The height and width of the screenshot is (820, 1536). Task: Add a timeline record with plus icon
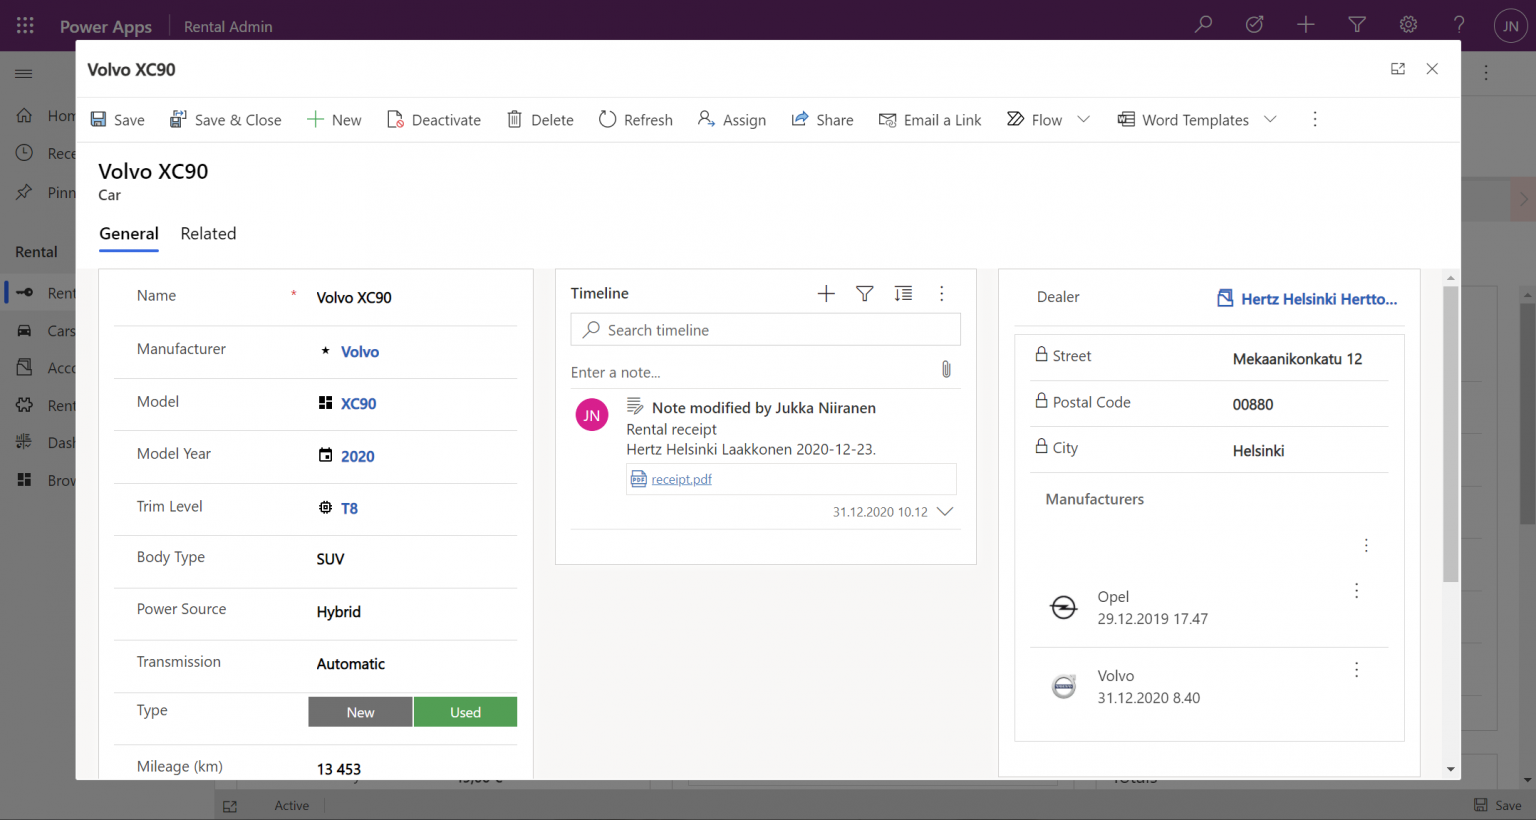[826, 293]
